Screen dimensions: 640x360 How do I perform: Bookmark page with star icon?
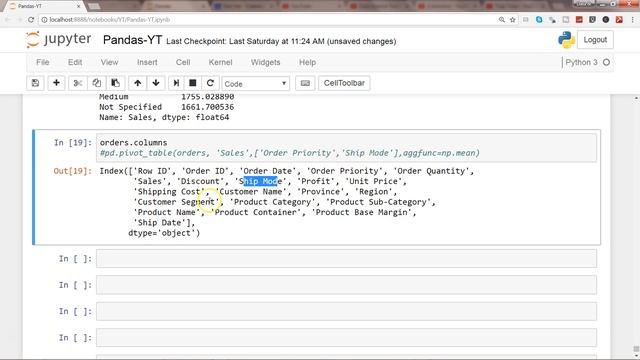point(513,20)
